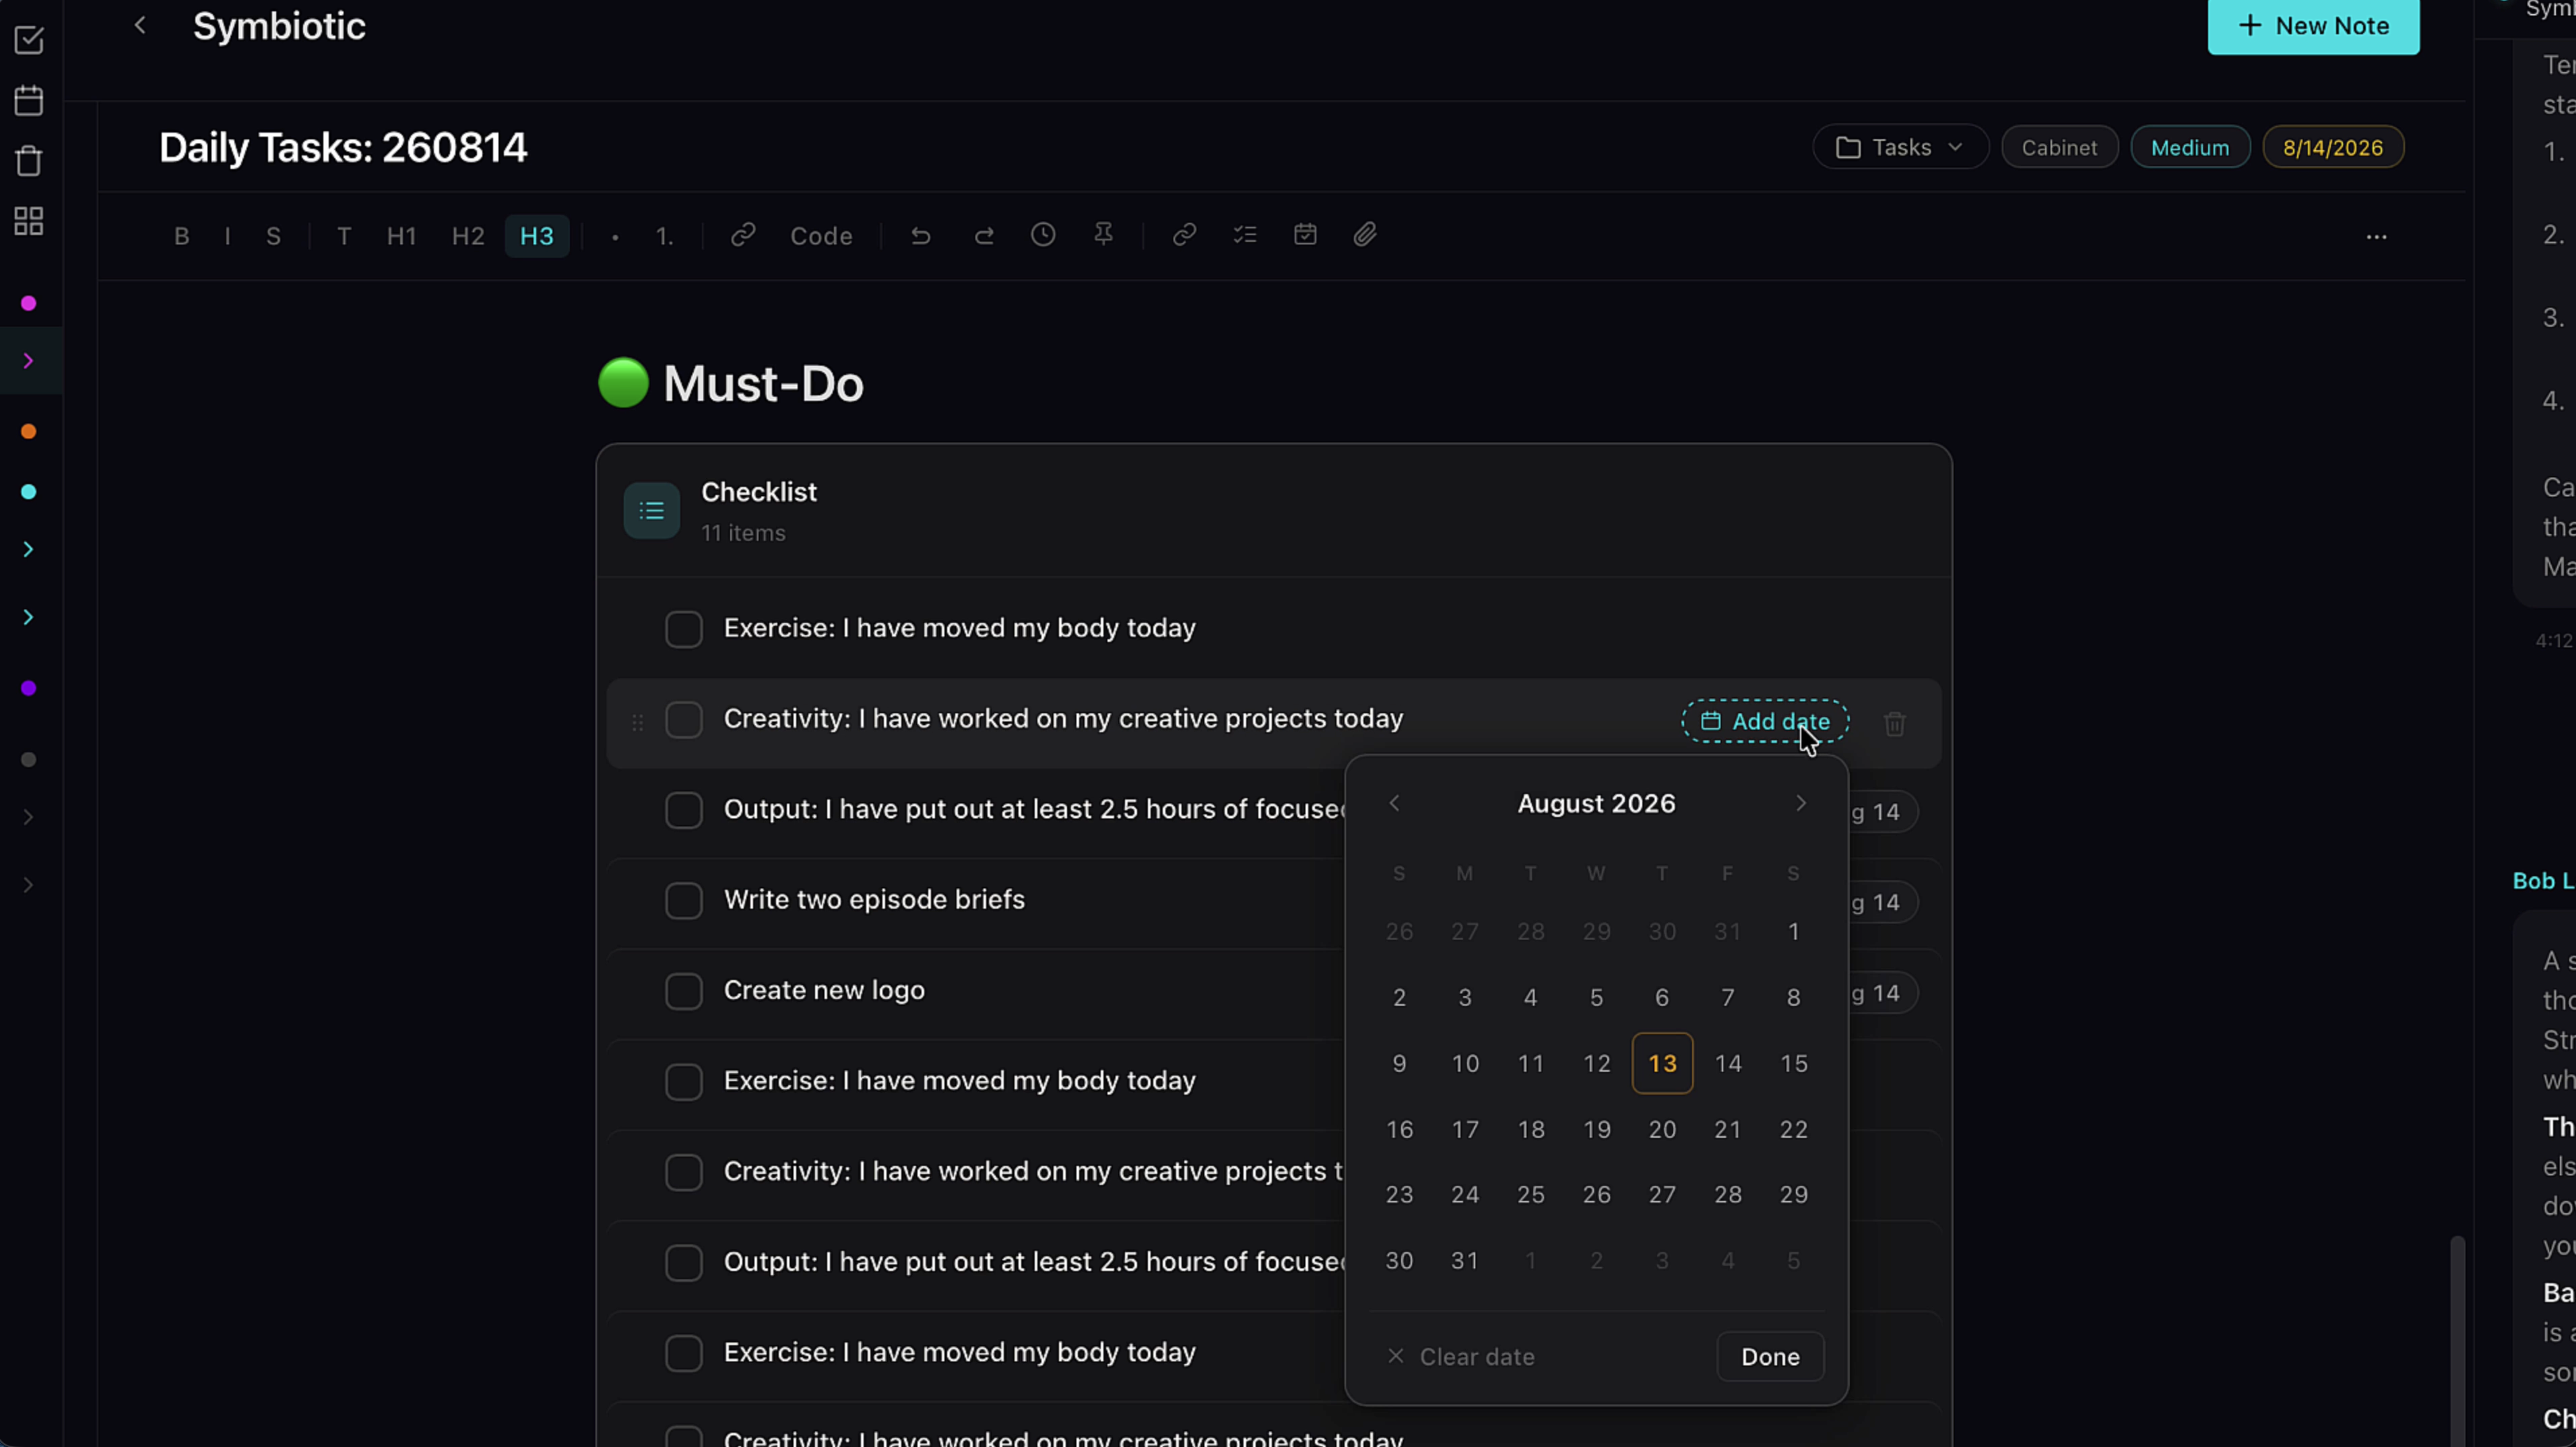Toggle italic formatting (I)

click(228, 236)
